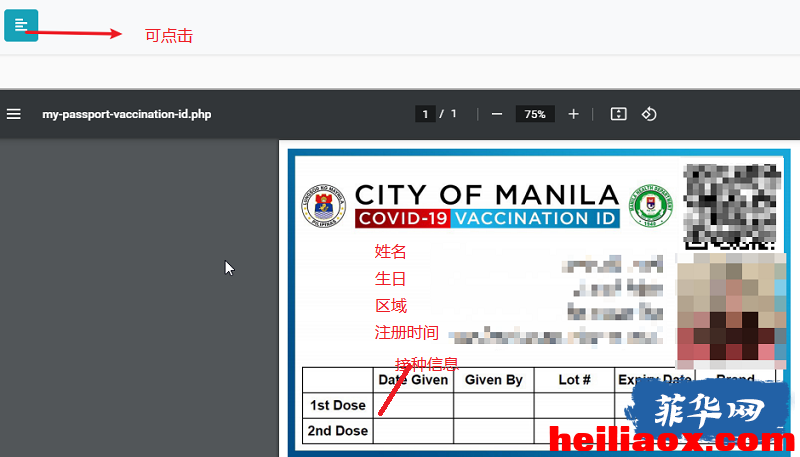Screen dimensions: 800x457
Task: Click the teal menu button at top-left
Action: click(x=21, y=25)
